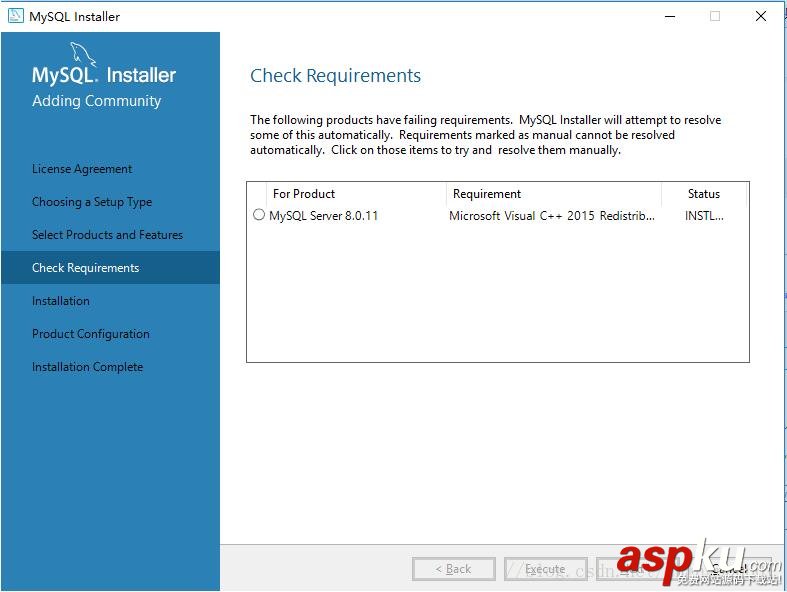Click the Microsoft Visual C++ 2015 Redistrib... requirement
Screen dimensions: 787x592
(552, 215)
